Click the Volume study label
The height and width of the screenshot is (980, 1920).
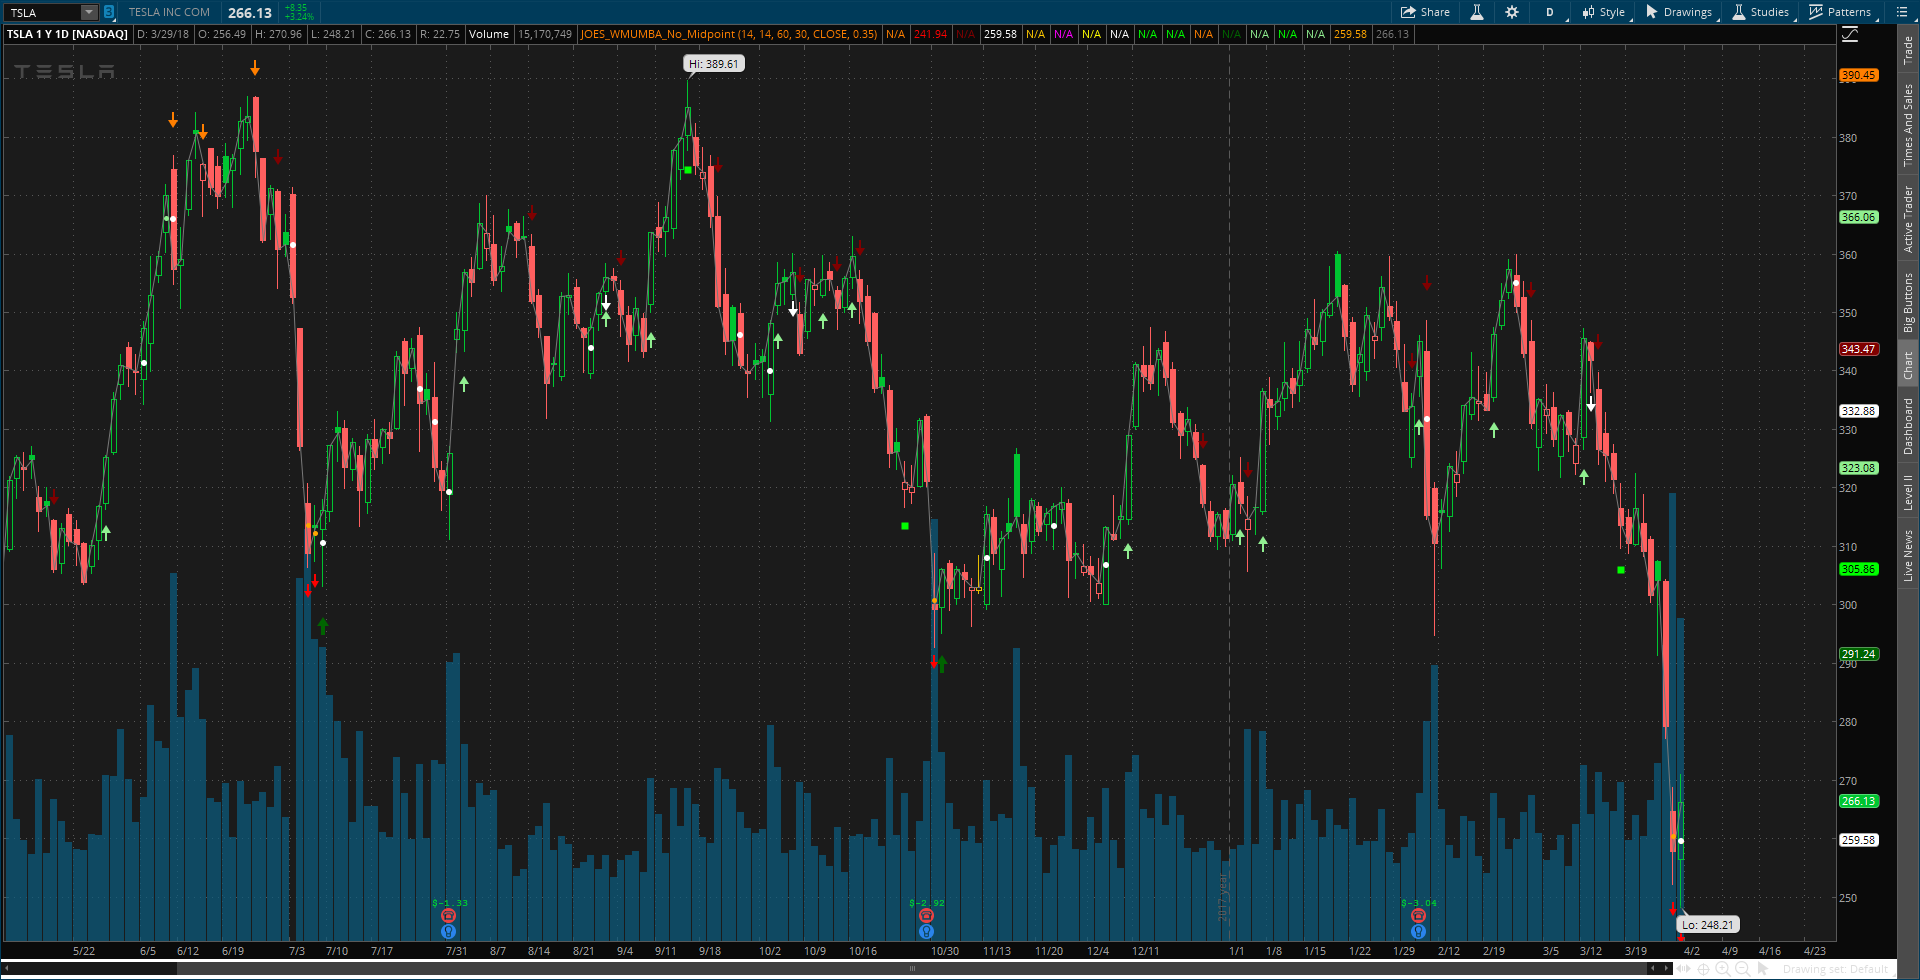click(x=489, y=34)
